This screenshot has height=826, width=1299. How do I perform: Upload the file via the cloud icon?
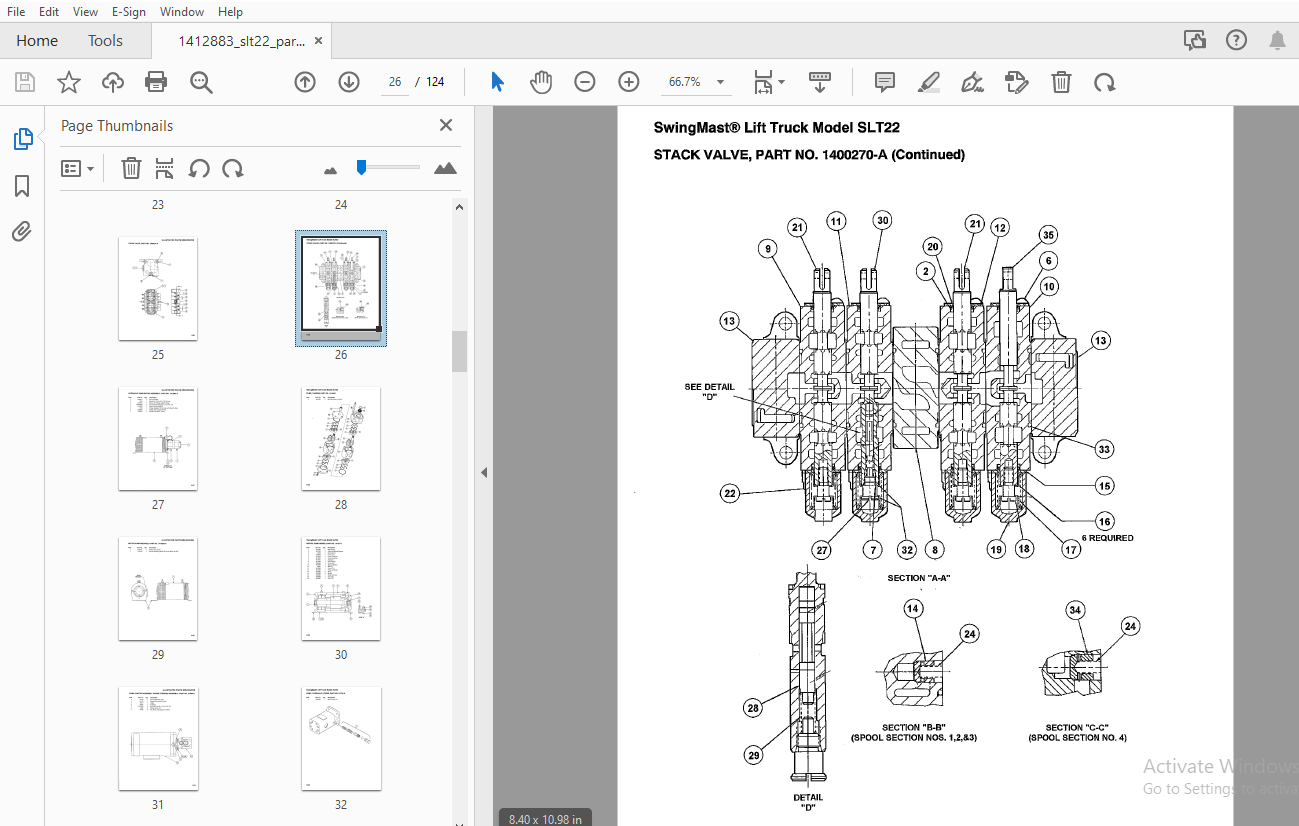coord(113,82)
